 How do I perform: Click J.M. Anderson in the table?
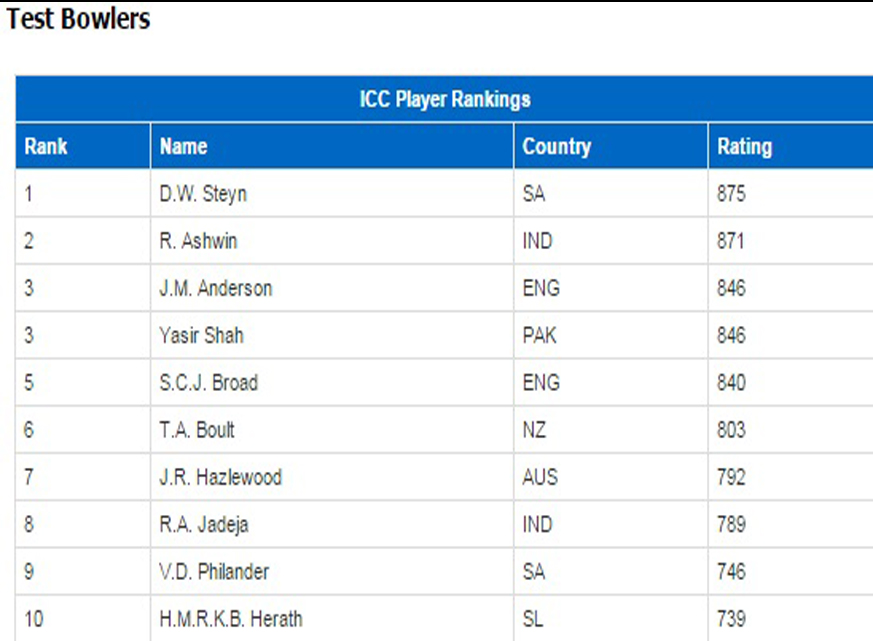(x=215, y=288)
